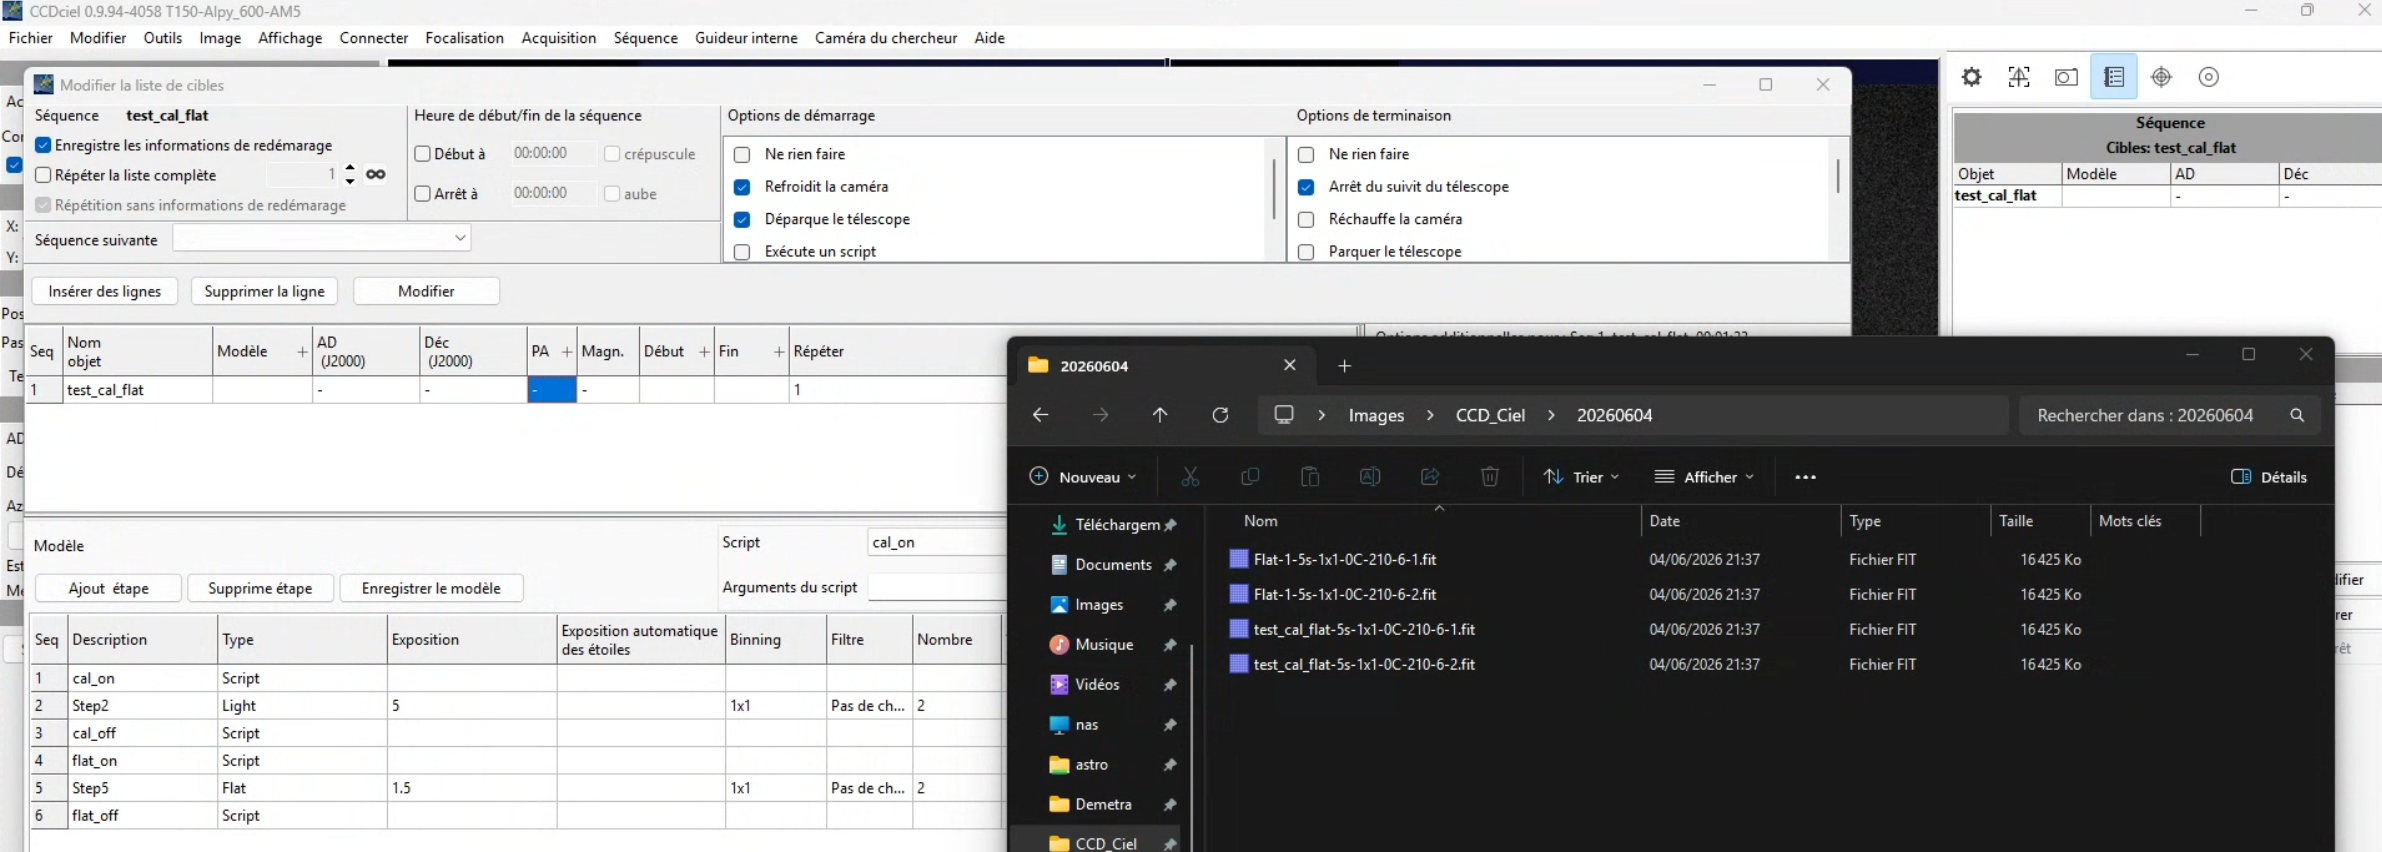This screenshot has height=852, width=2382.
Task: Click the PC icon in address bar
Action: click(1284, 415)
